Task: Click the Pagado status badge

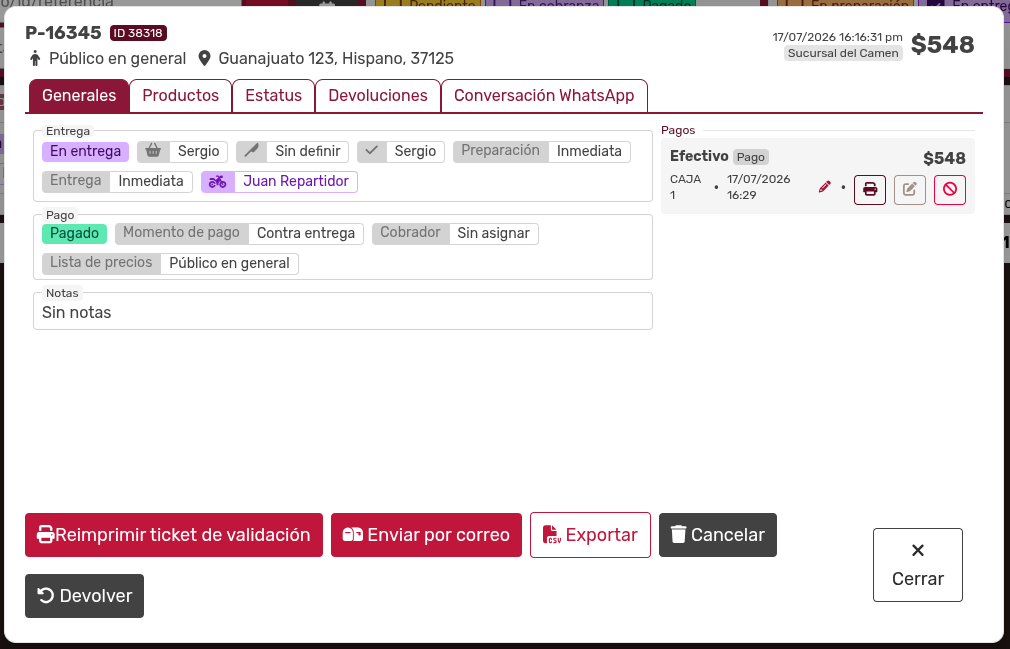Action: (75, 233)
